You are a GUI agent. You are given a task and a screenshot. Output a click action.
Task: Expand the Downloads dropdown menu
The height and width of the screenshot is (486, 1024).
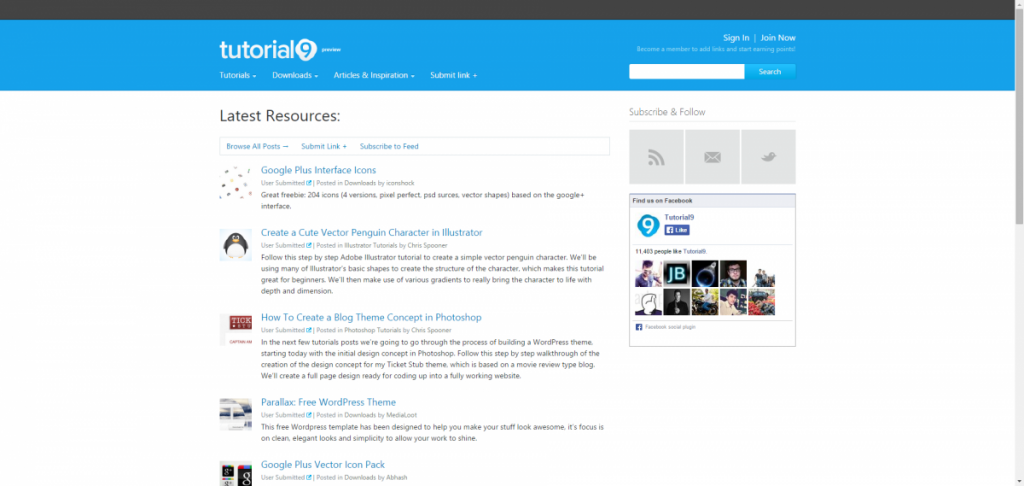click(x=295, y=75)
